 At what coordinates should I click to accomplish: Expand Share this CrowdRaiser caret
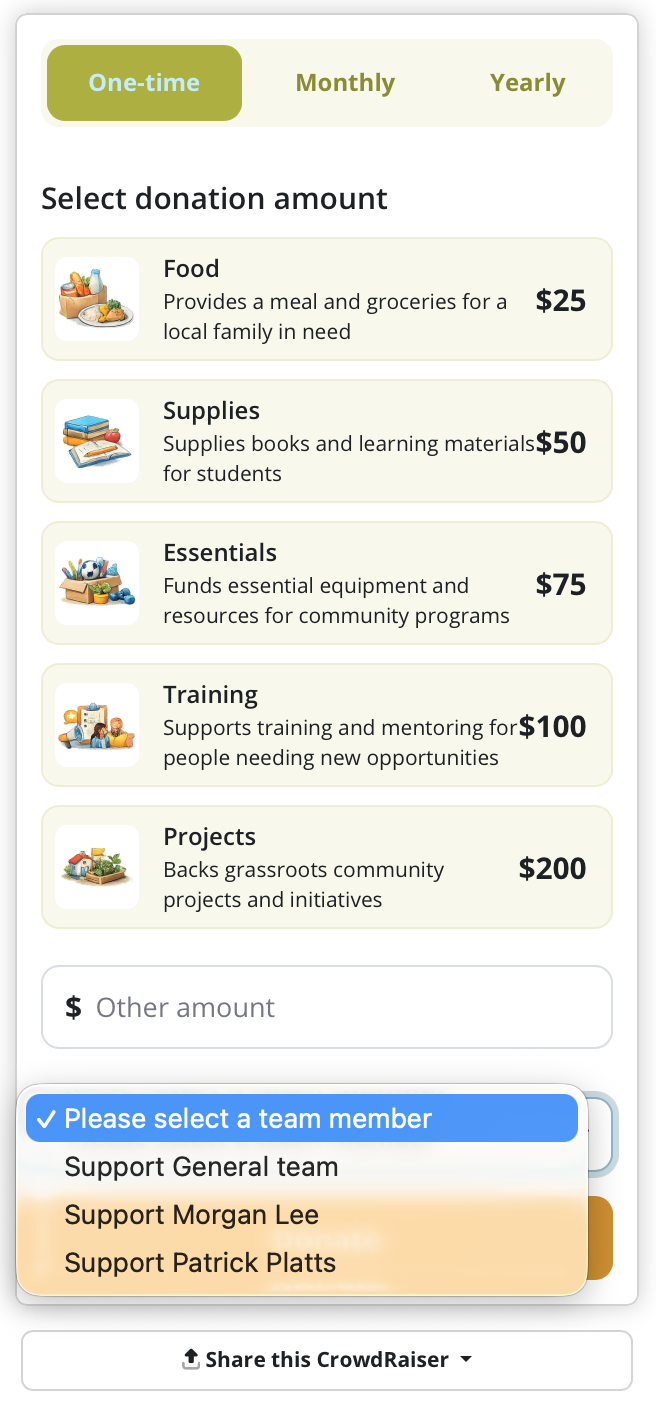466,1360
